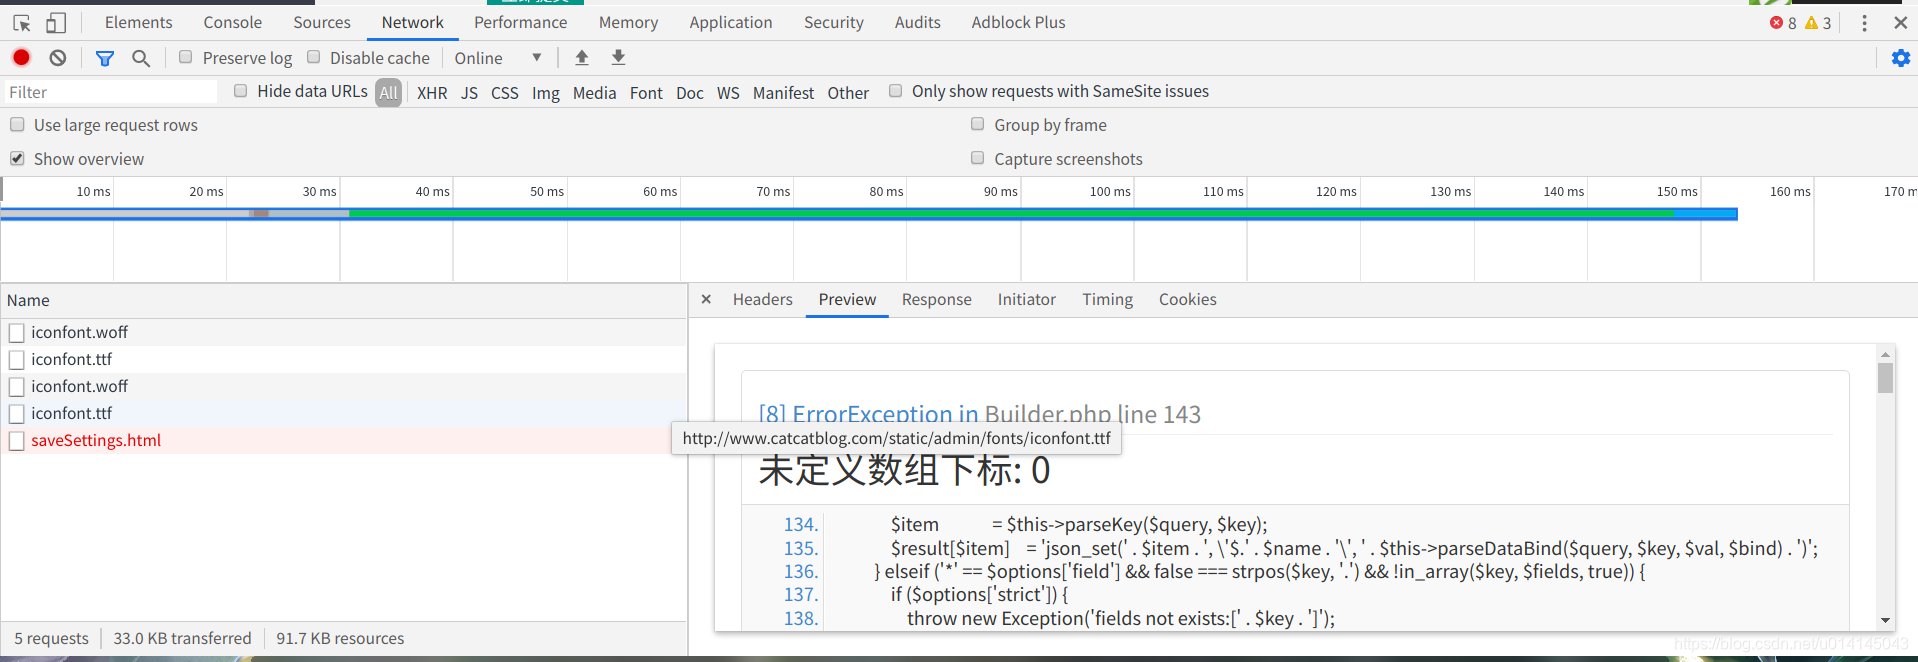
Task: Open the Performance tab
Action: pos(520,22)
